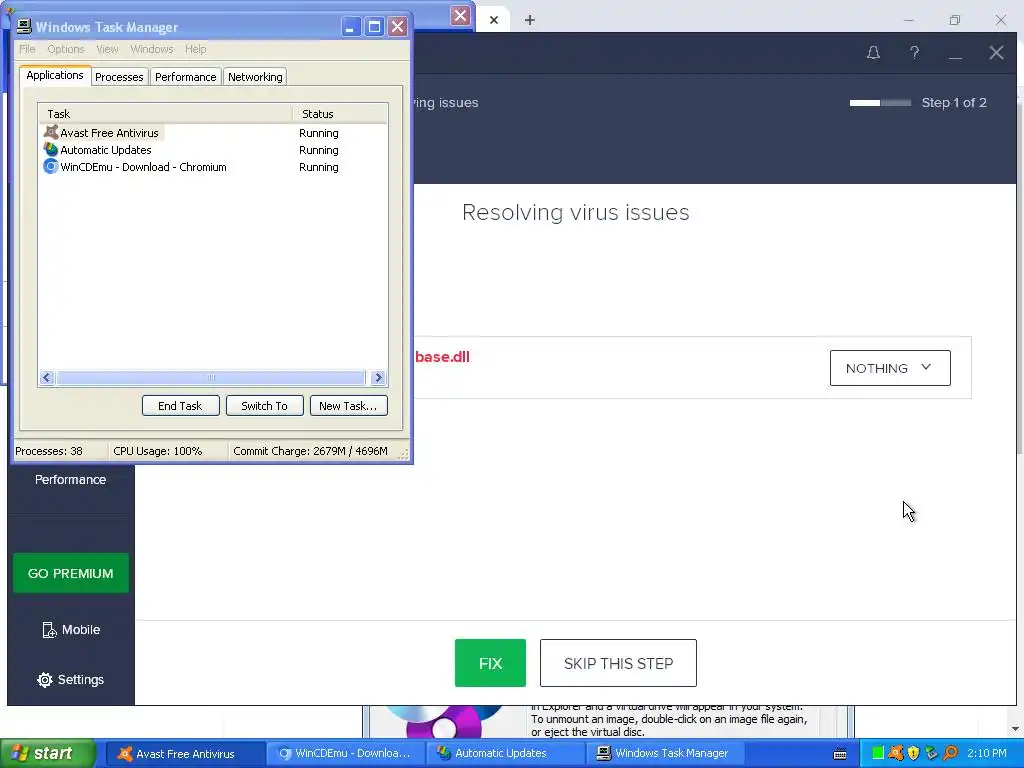Click green CPU usage tray icon
This screenshot has height=768, width=1024.
[878, 754]
